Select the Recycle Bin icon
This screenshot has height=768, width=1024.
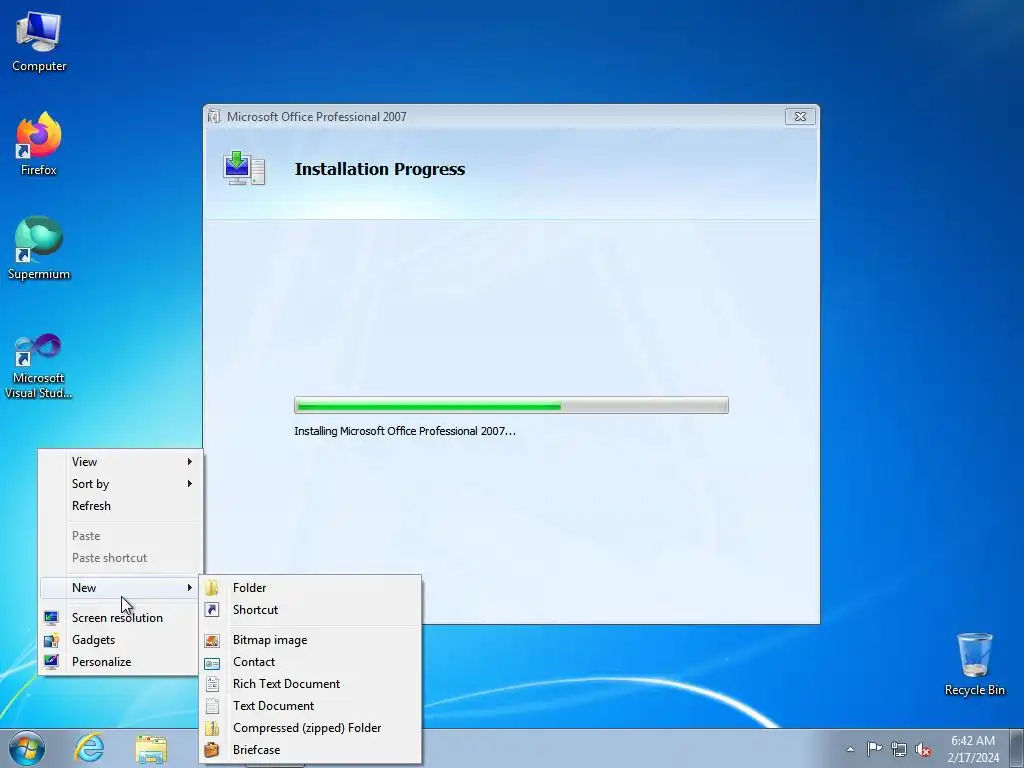pos(974,664)
